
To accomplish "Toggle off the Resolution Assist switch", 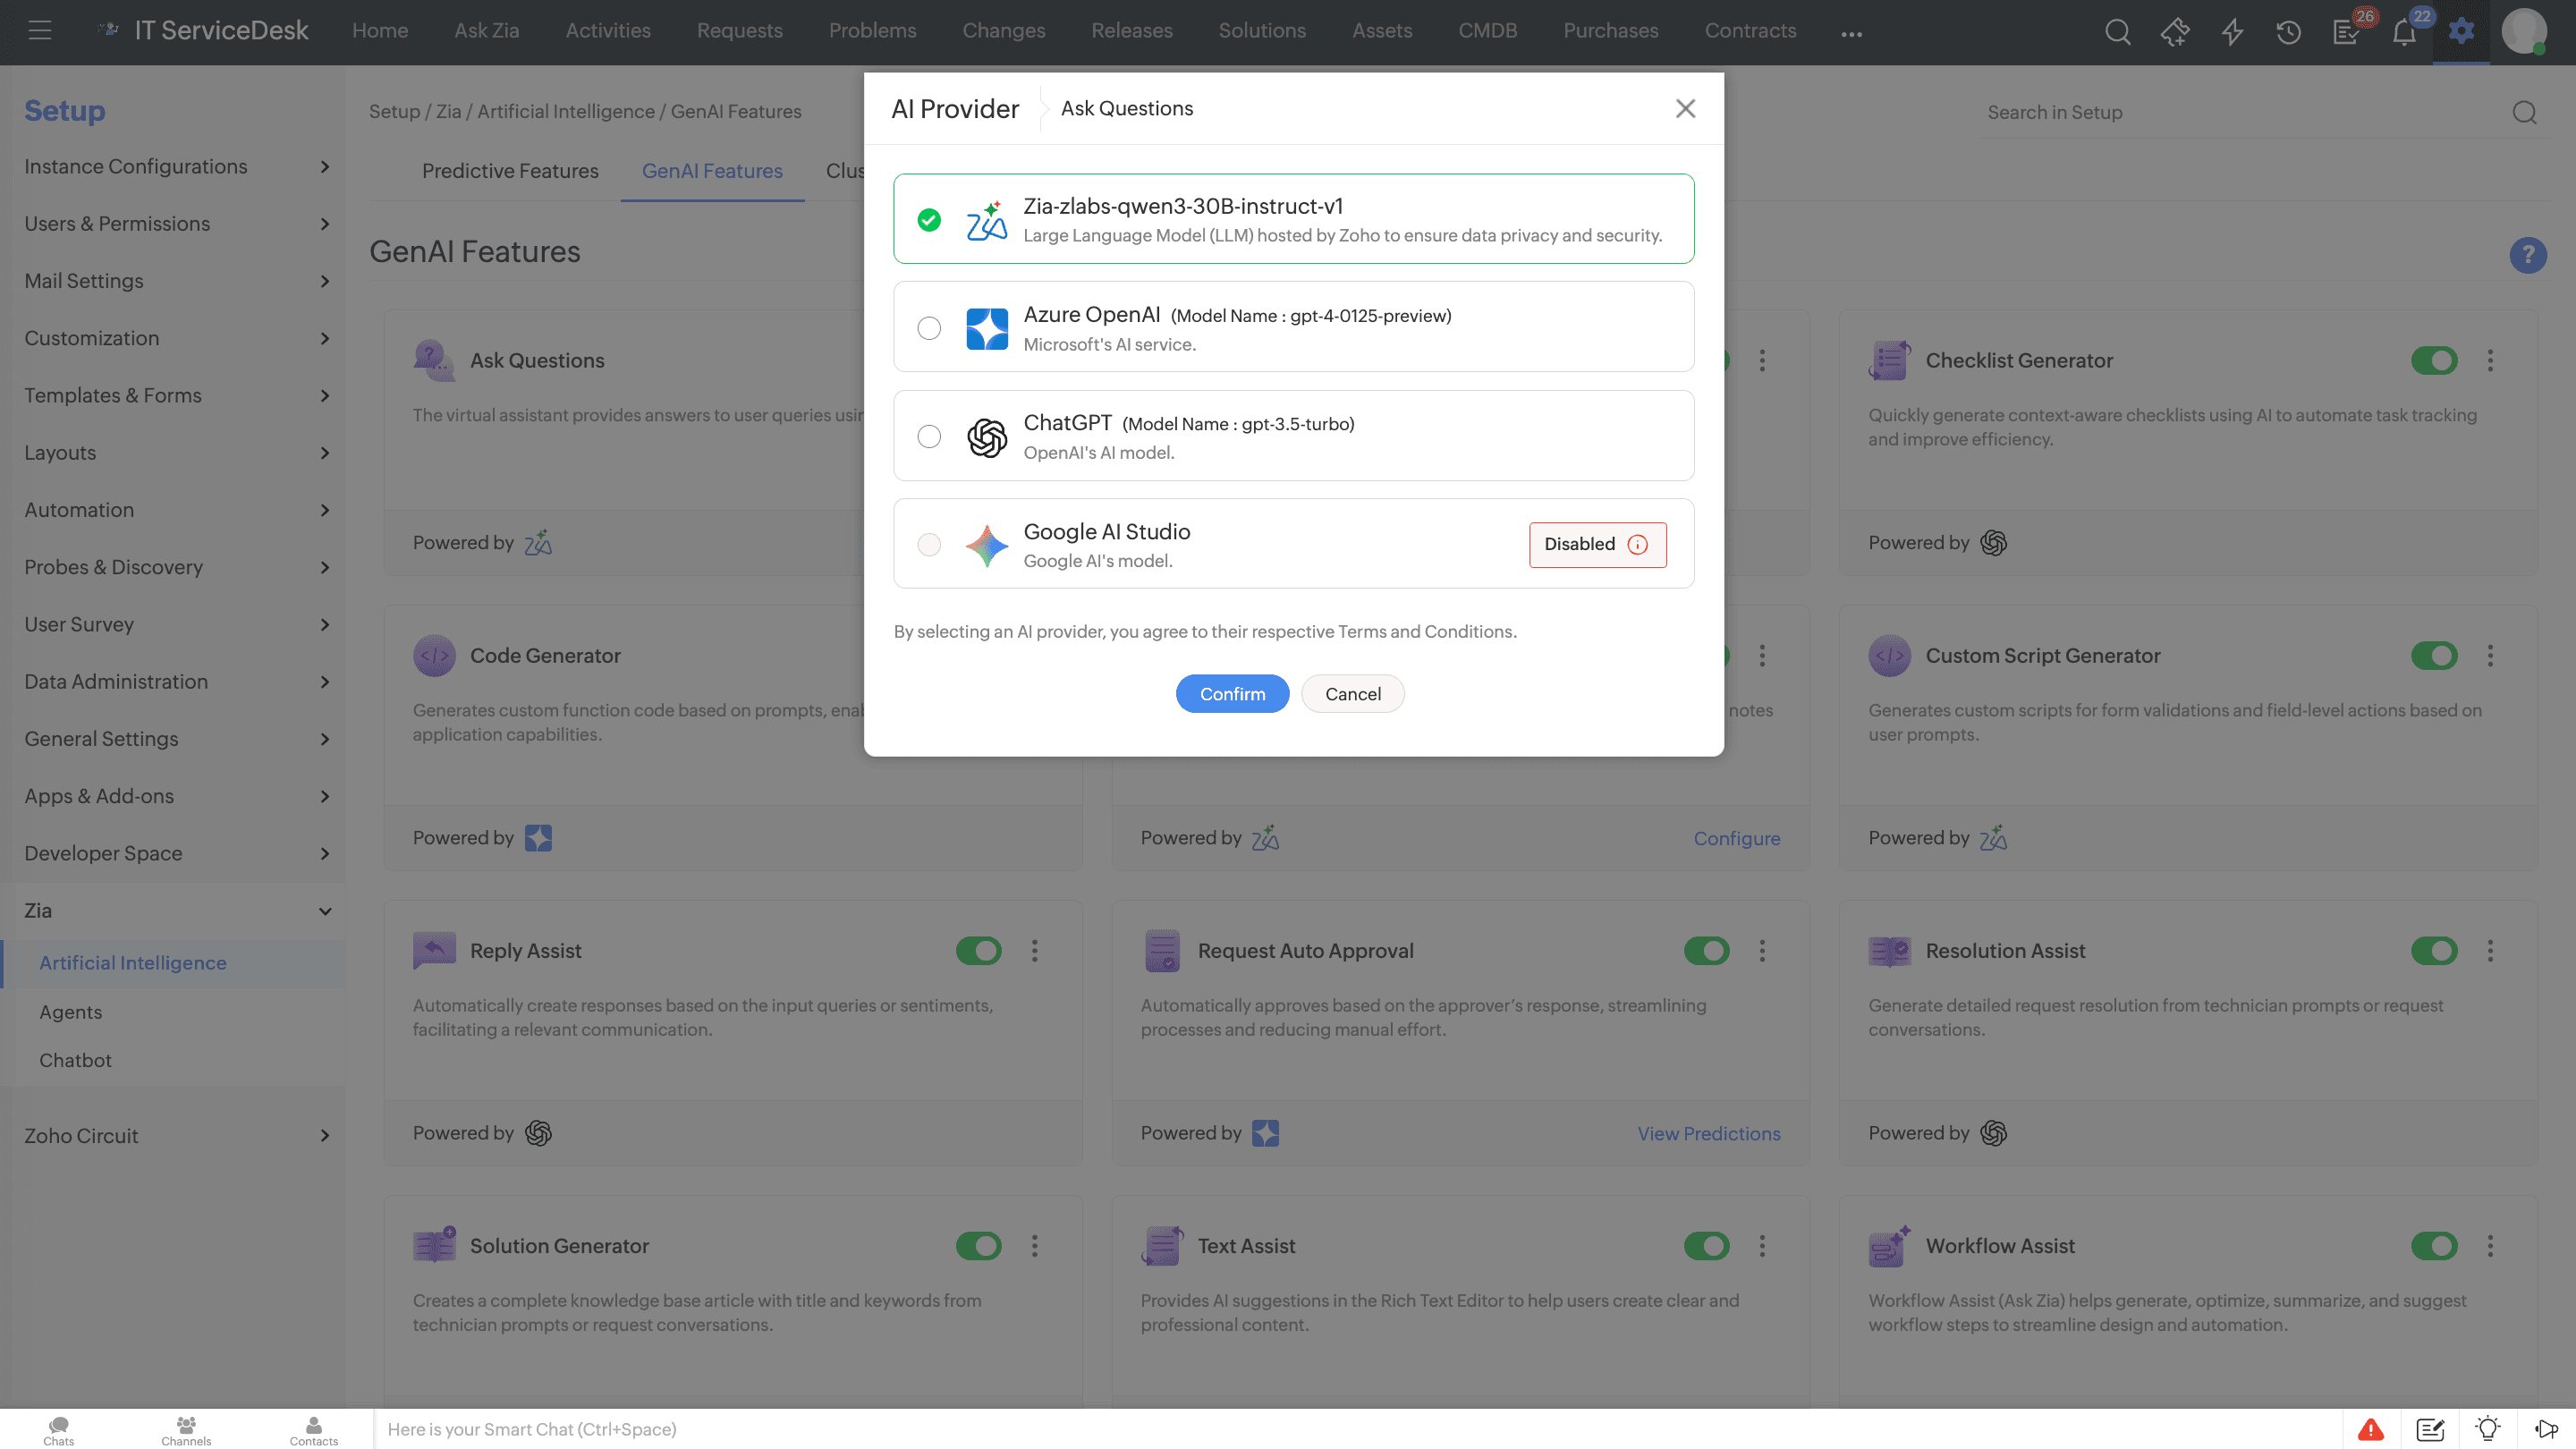I will [2434, 950].
